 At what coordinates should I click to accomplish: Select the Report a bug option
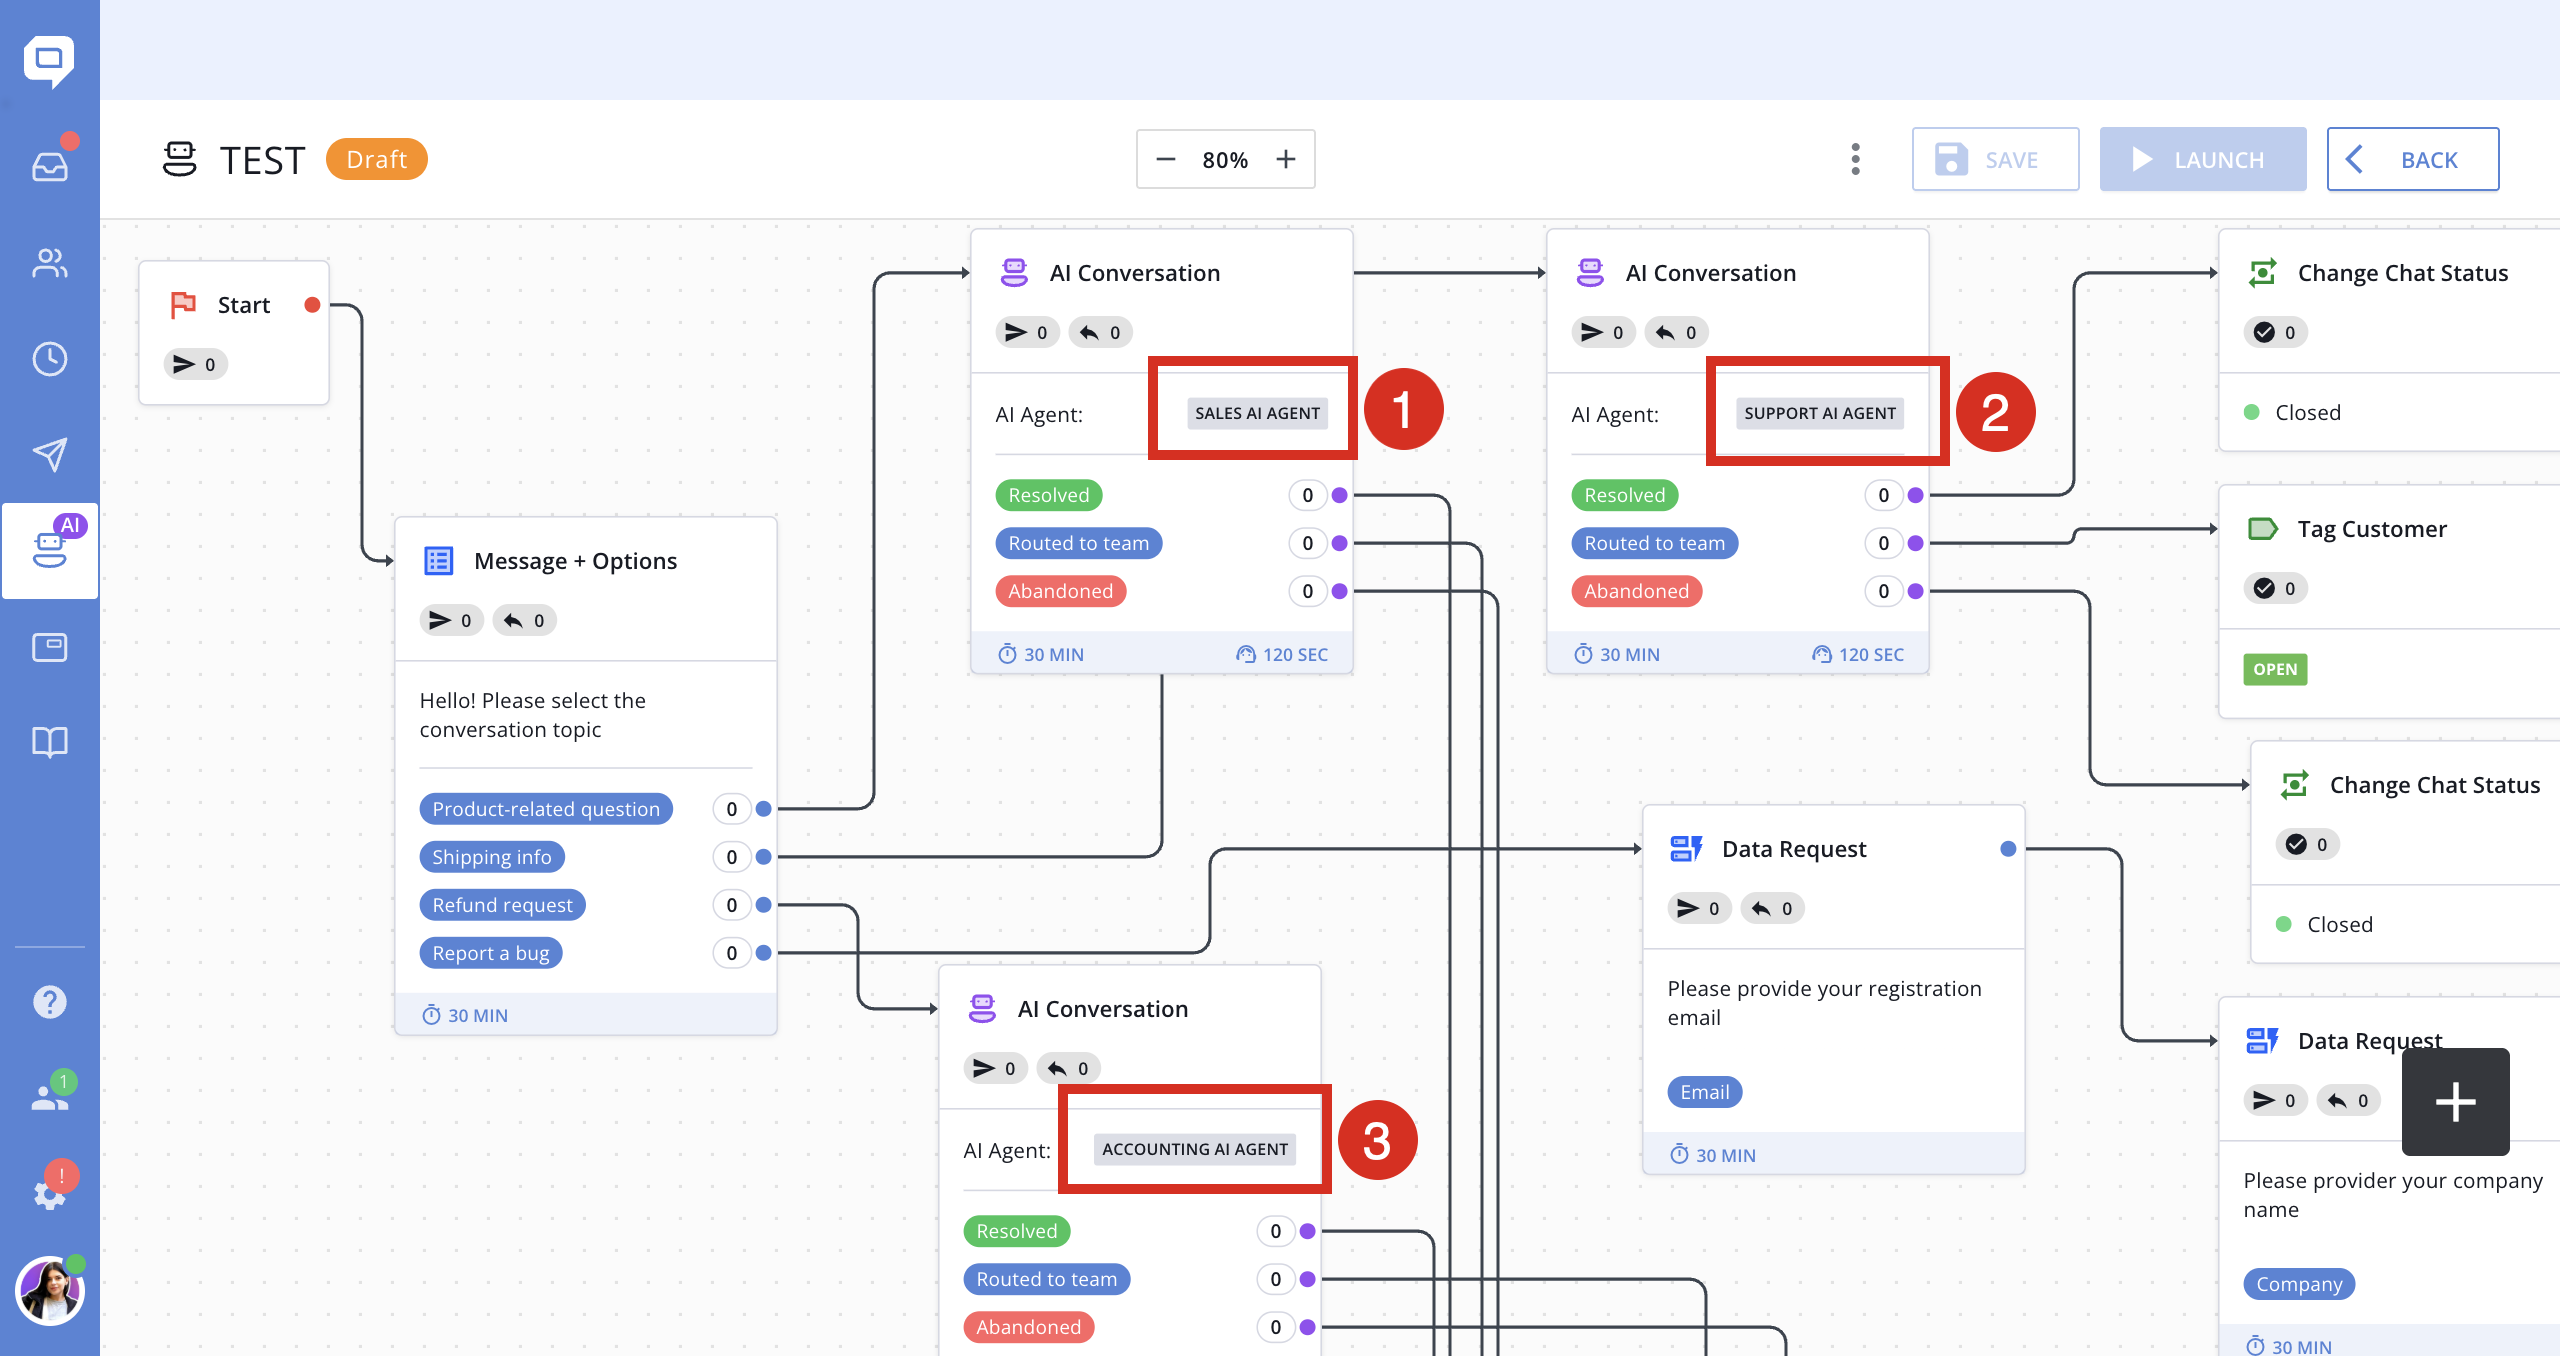[491, 953]
